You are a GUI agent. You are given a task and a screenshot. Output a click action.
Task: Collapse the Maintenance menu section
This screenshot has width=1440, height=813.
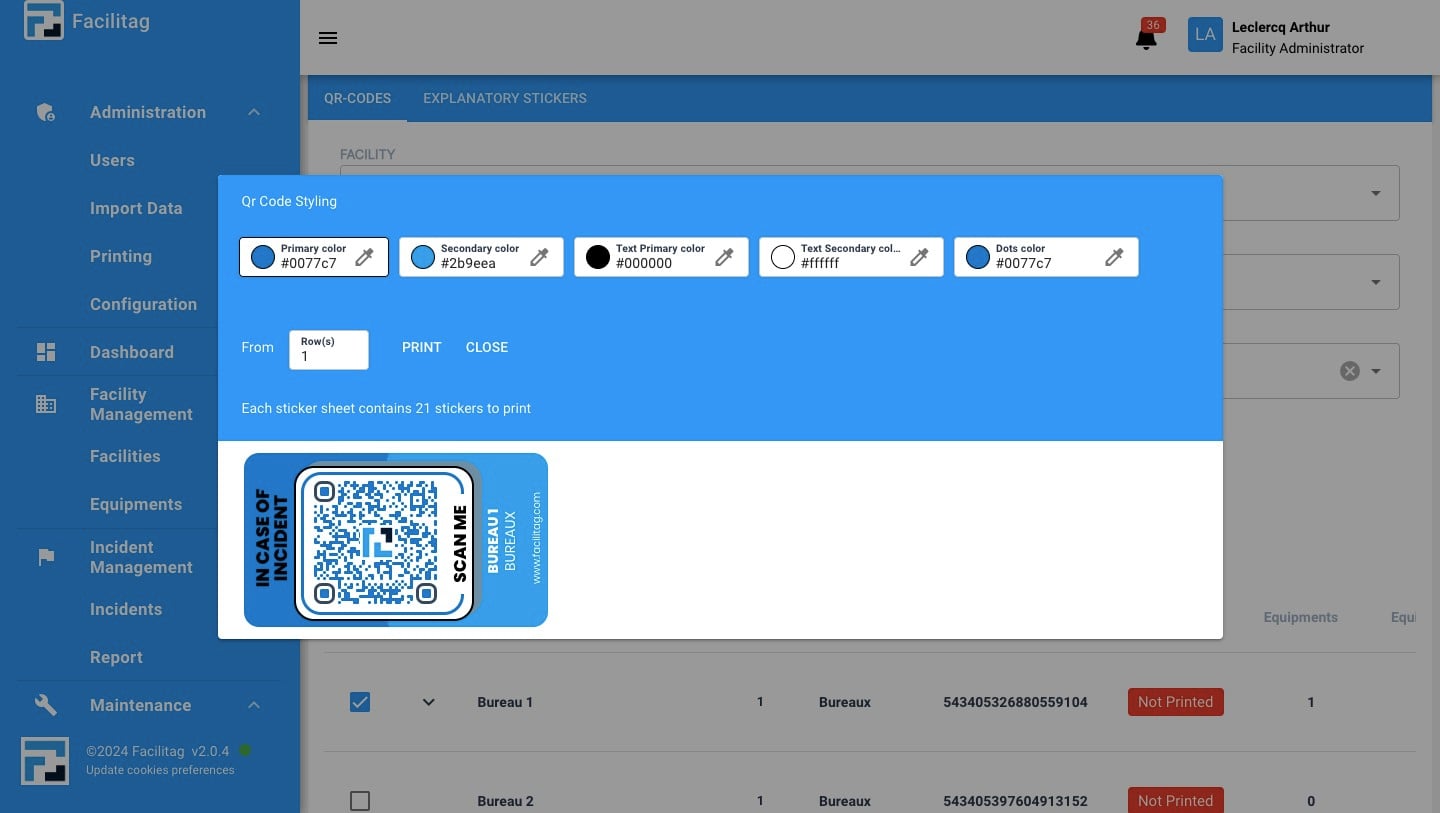click(x=254, y=705)
